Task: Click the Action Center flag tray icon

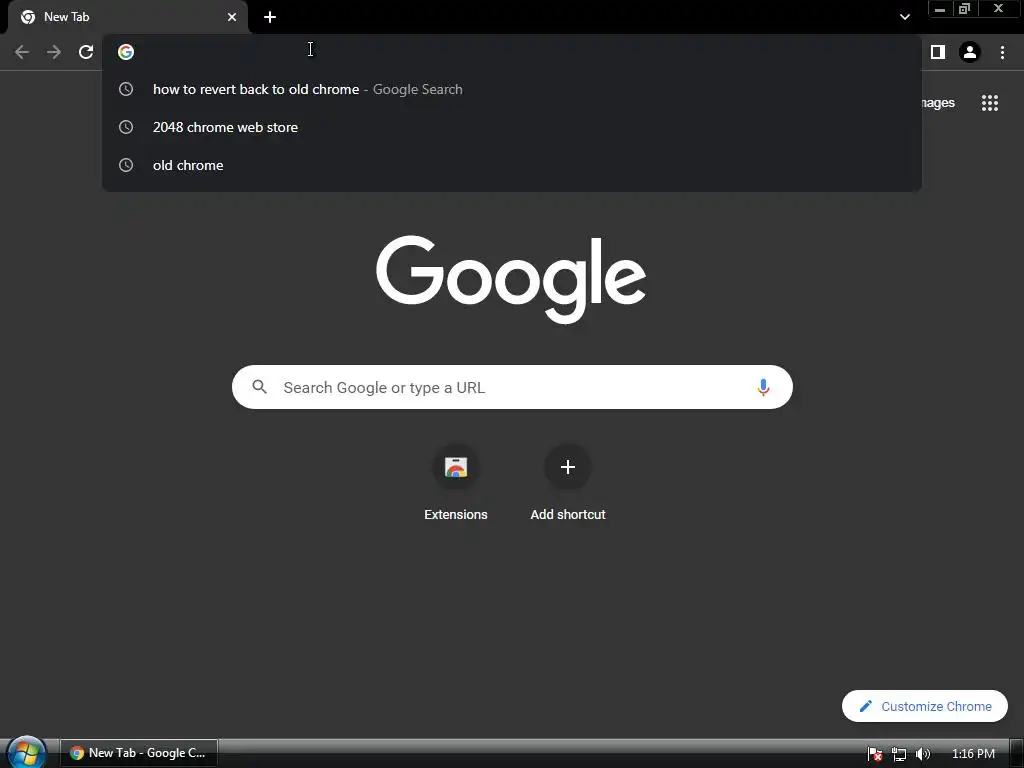Action: (x=874, y=754)
